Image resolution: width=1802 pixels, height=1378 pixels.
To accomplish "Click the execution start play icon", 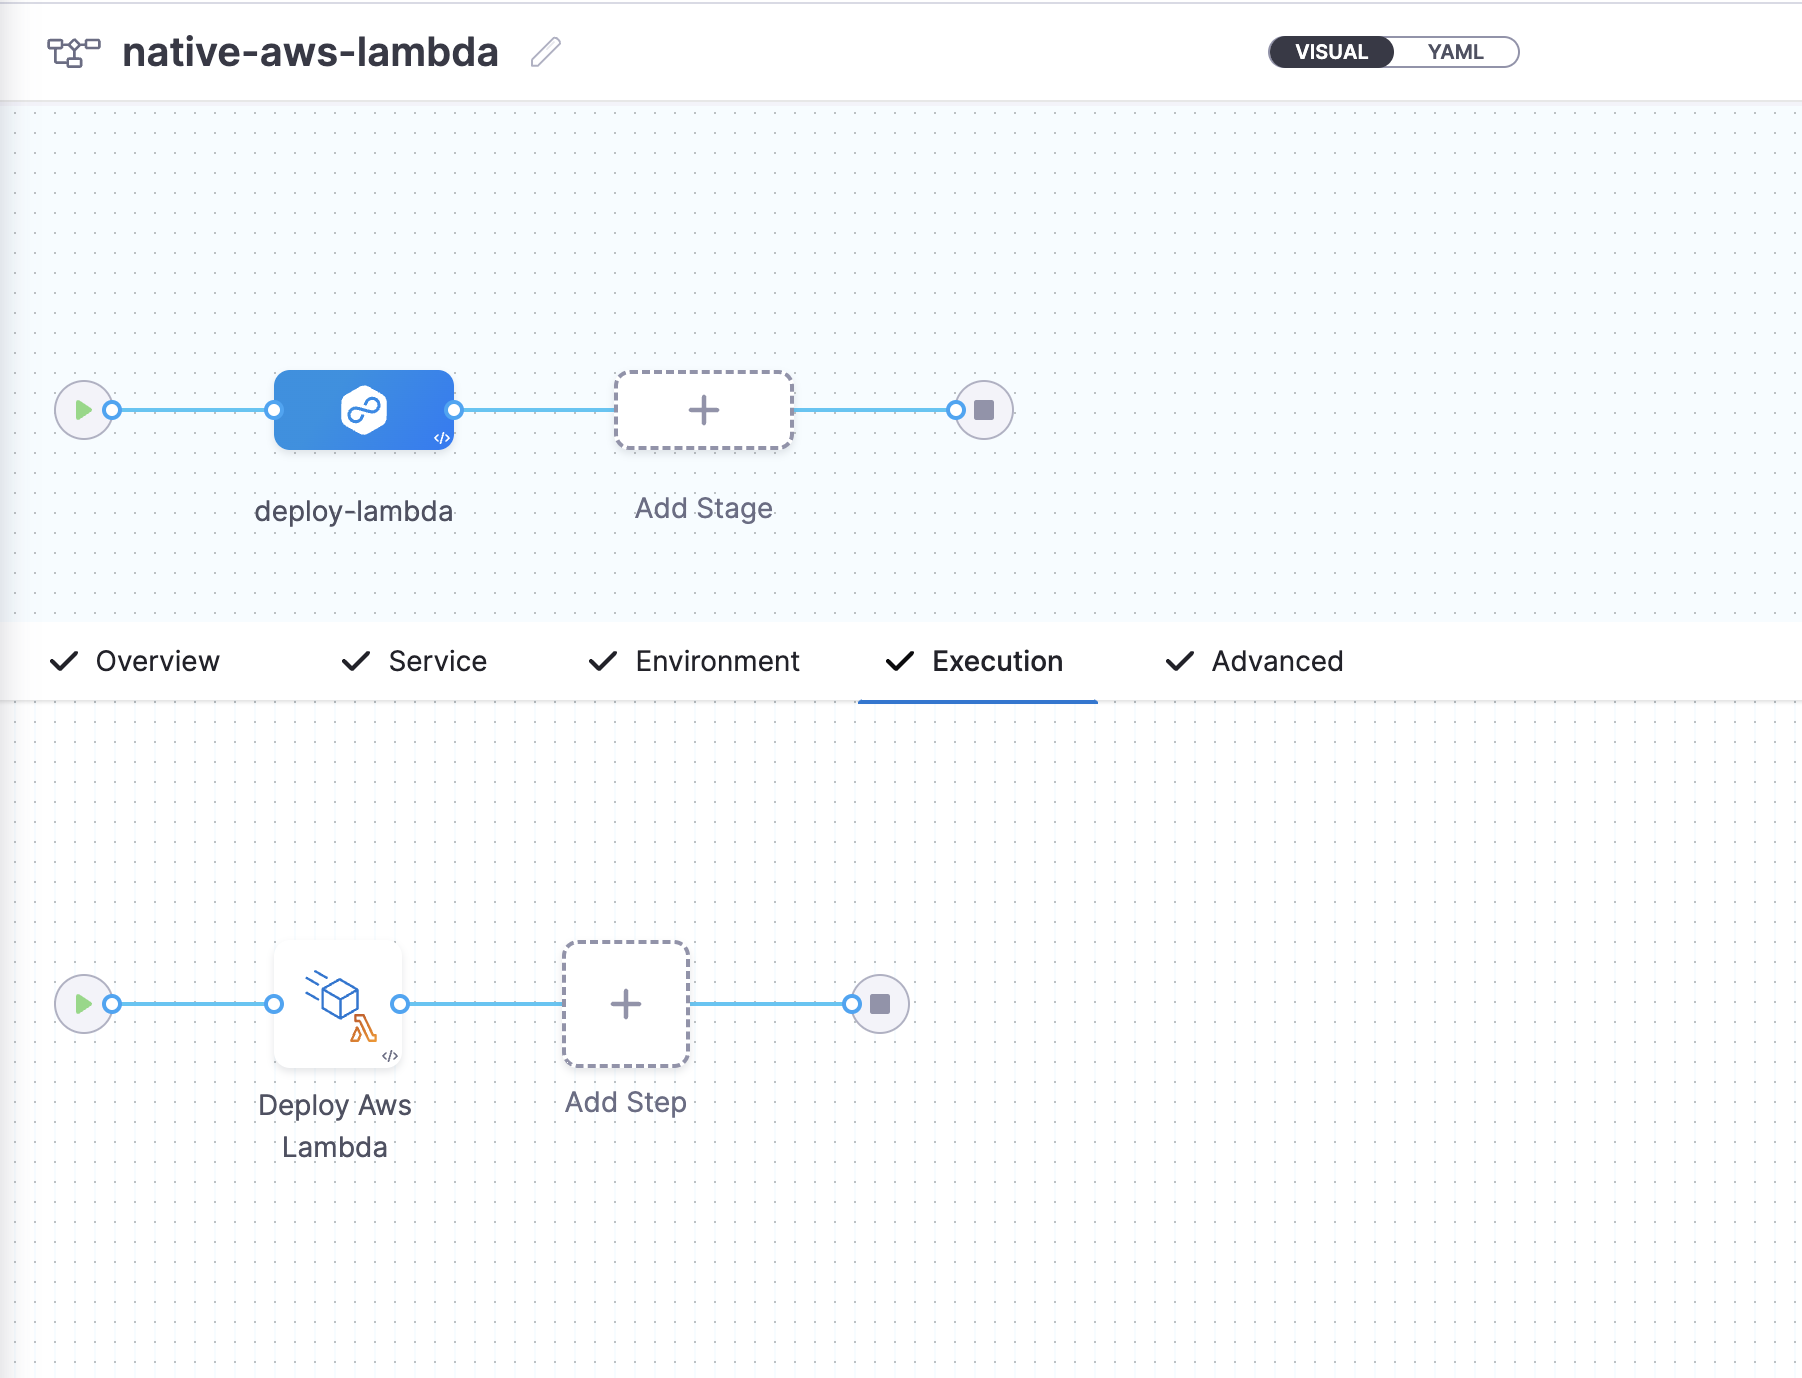I will (83, 1004).
